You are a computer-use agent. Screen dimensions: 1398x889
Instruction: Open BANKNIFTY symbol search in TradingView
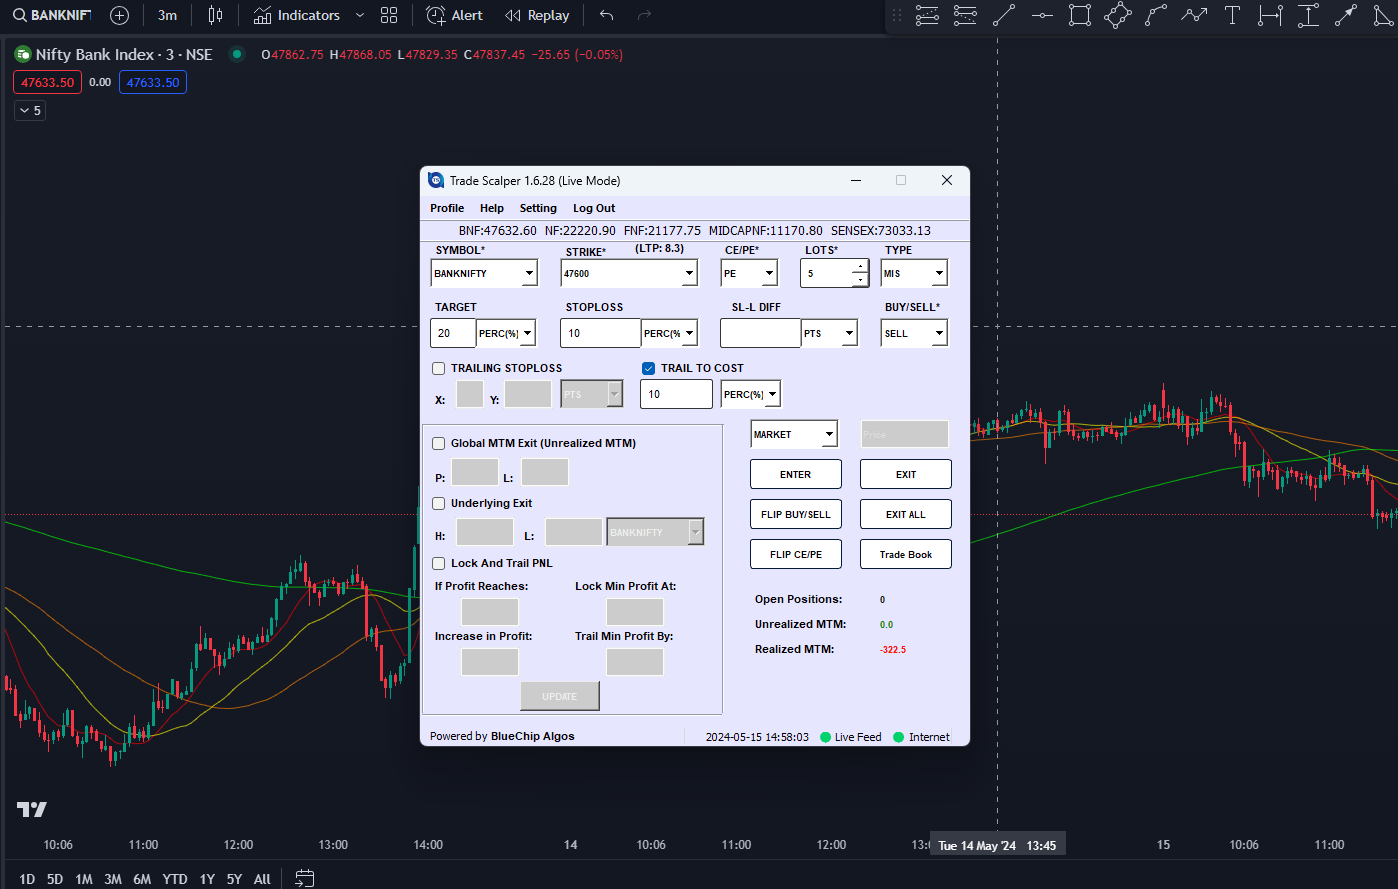pyautogui.click(x=52, y=15)
